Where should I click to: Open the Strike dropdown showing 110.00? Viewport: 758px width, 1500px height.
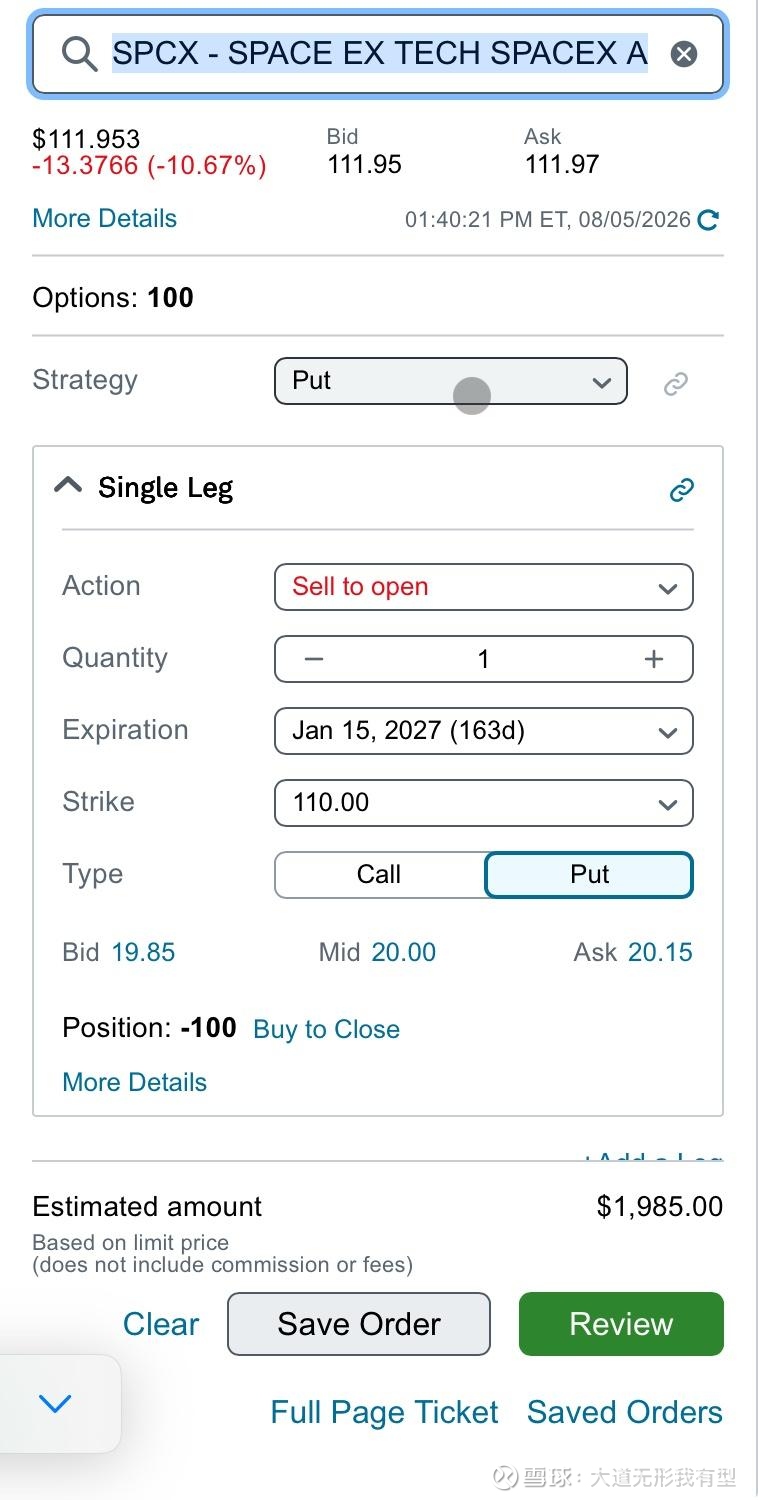point(484,803)
